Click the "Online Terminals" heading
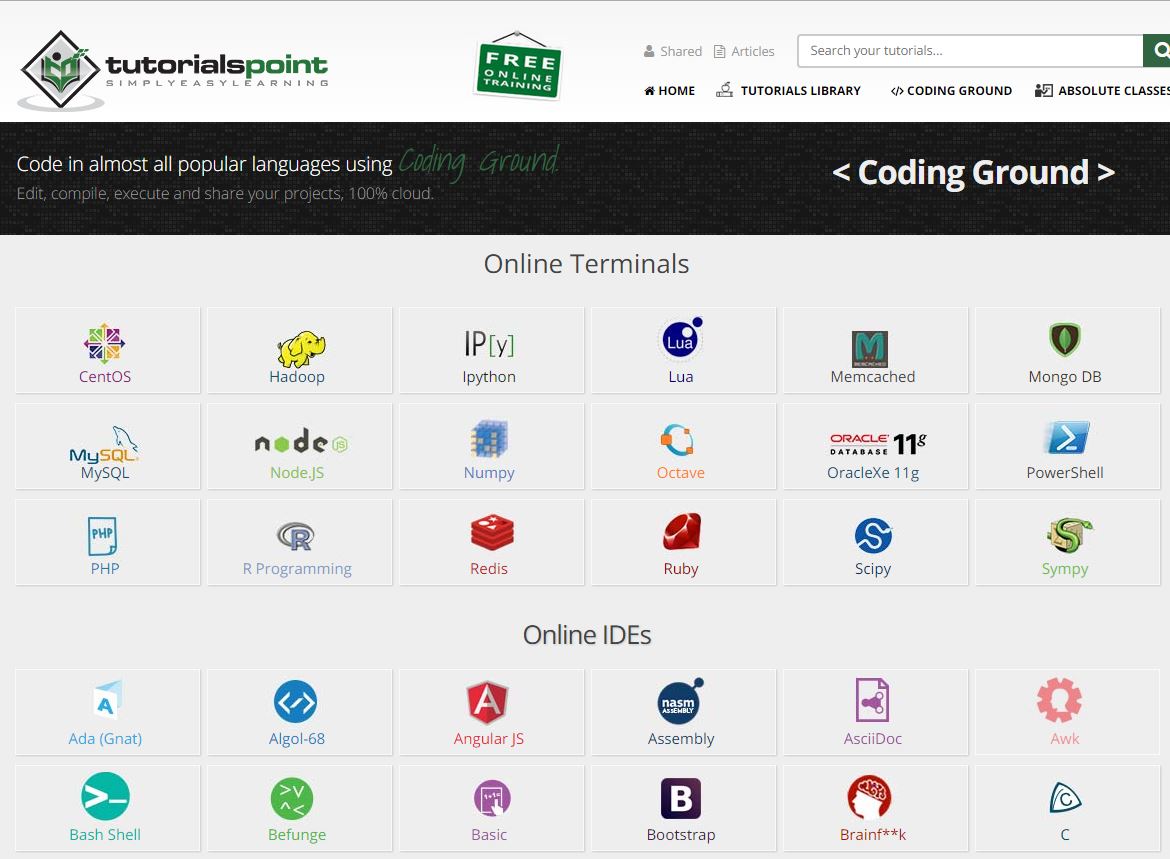The image size is (1170, 859). tap(586, 263)
